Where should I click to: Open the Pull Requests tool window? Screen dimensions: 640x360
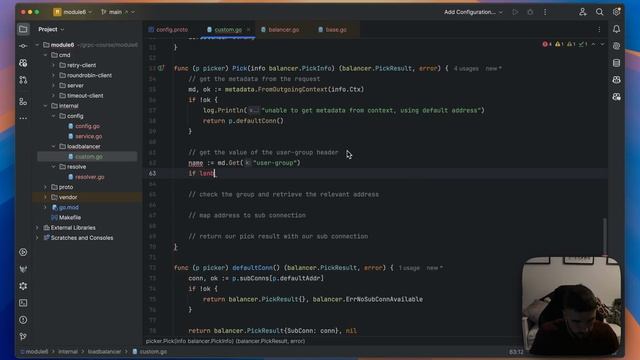(x=23, y=80)
